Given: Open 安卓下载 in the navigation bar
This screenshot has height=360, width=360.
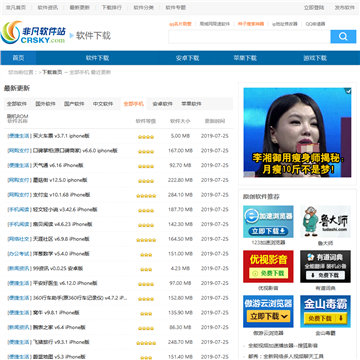Looking at the screenshot, I should [x=187, y=58].
